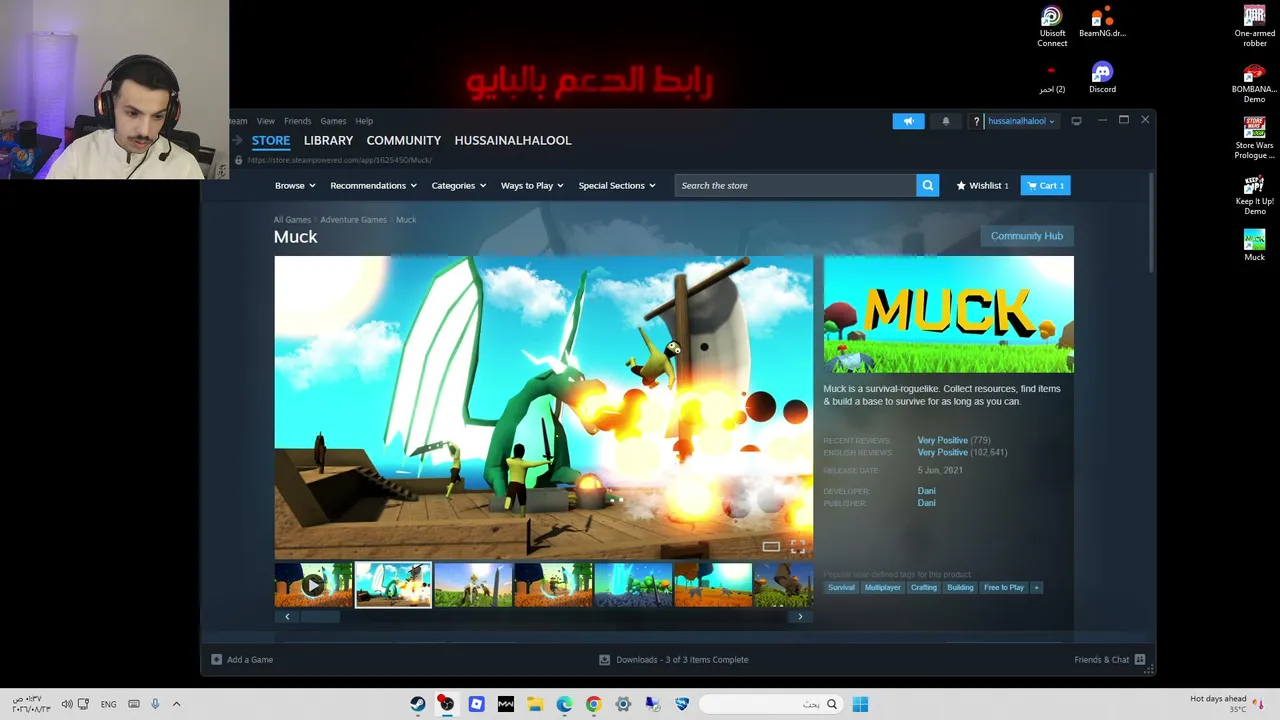Click the Downloads icon in Steam footer
The width and height of the screenshot is (1280, 720).
(604, 660)
